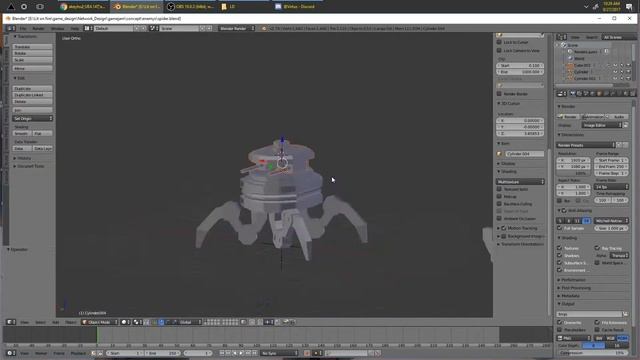Click the Translate button
Image resolution: width=640 pixels, height=360 pixels.
pos(33,47)
